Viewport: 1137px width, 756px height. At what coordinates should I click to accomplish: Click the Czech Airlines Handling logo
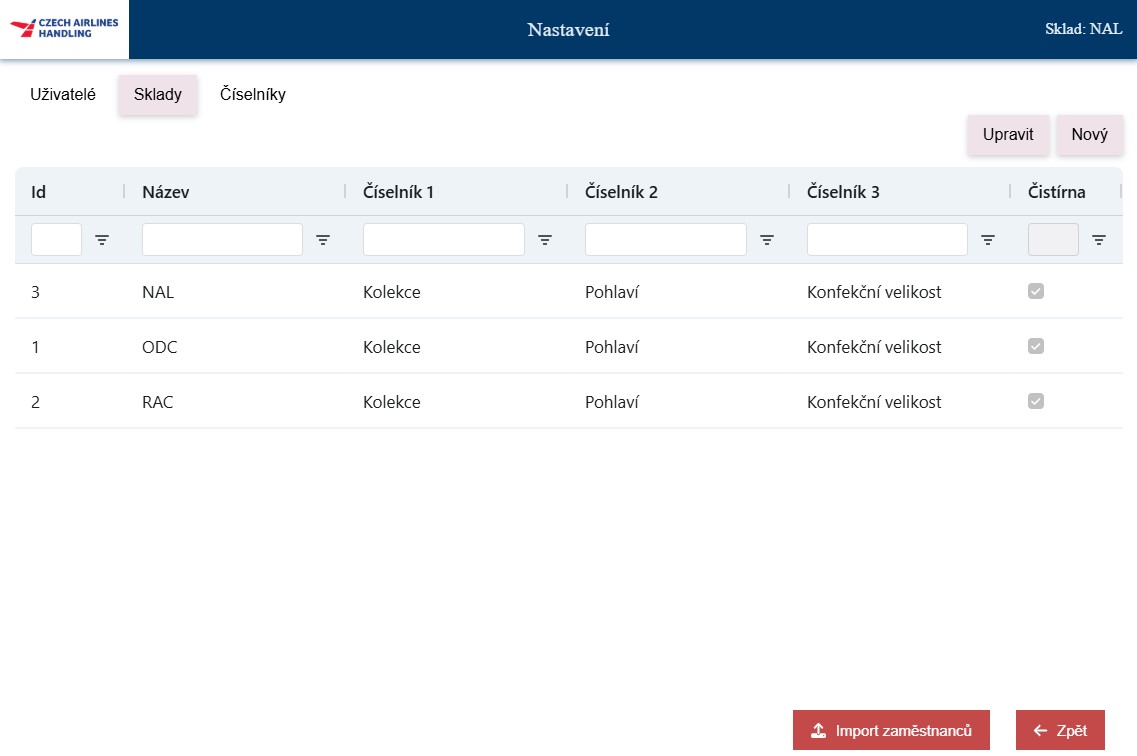65,29
